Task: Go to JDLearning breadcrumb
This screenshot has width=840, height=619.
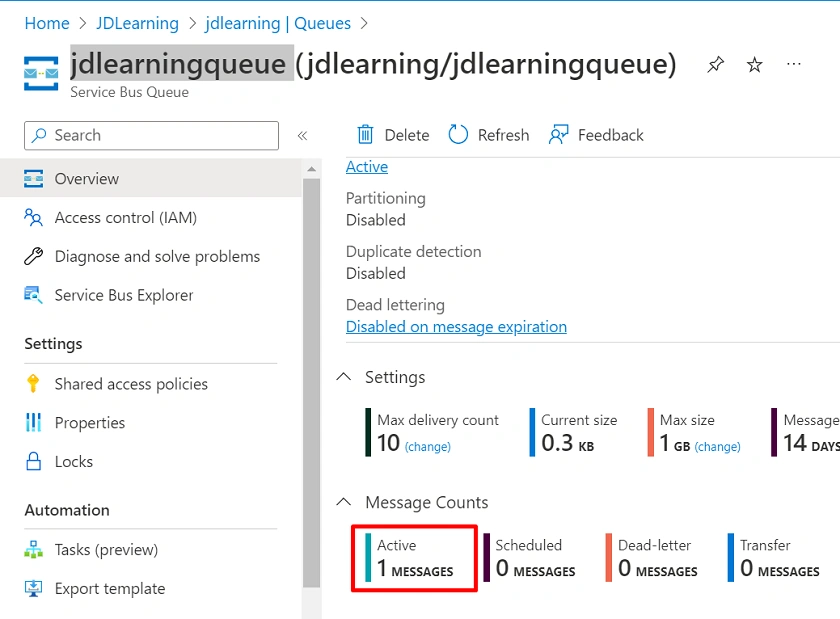Action: (137, 24)
